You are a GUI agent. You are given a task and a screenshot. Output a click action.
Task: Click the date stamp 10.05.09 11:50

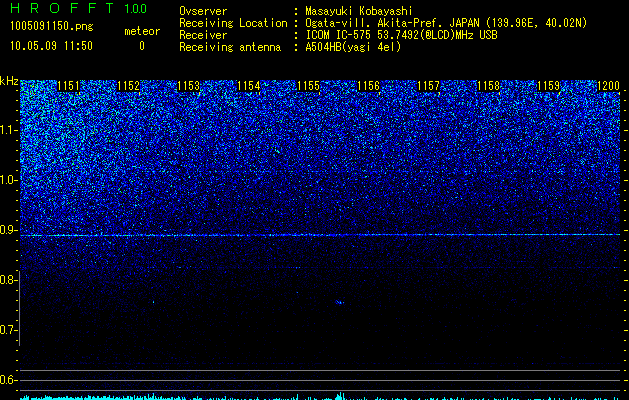click(x=51, y=46)
